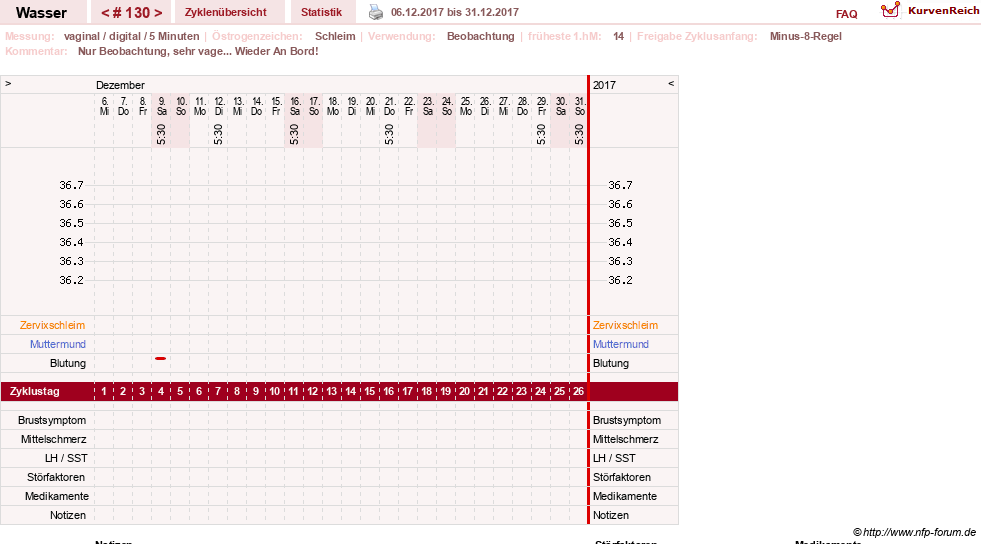The width and height of the screenshot is (981, 544).
Task: Open the KurvenReich logo link
Action: click(x=930, y=11)
